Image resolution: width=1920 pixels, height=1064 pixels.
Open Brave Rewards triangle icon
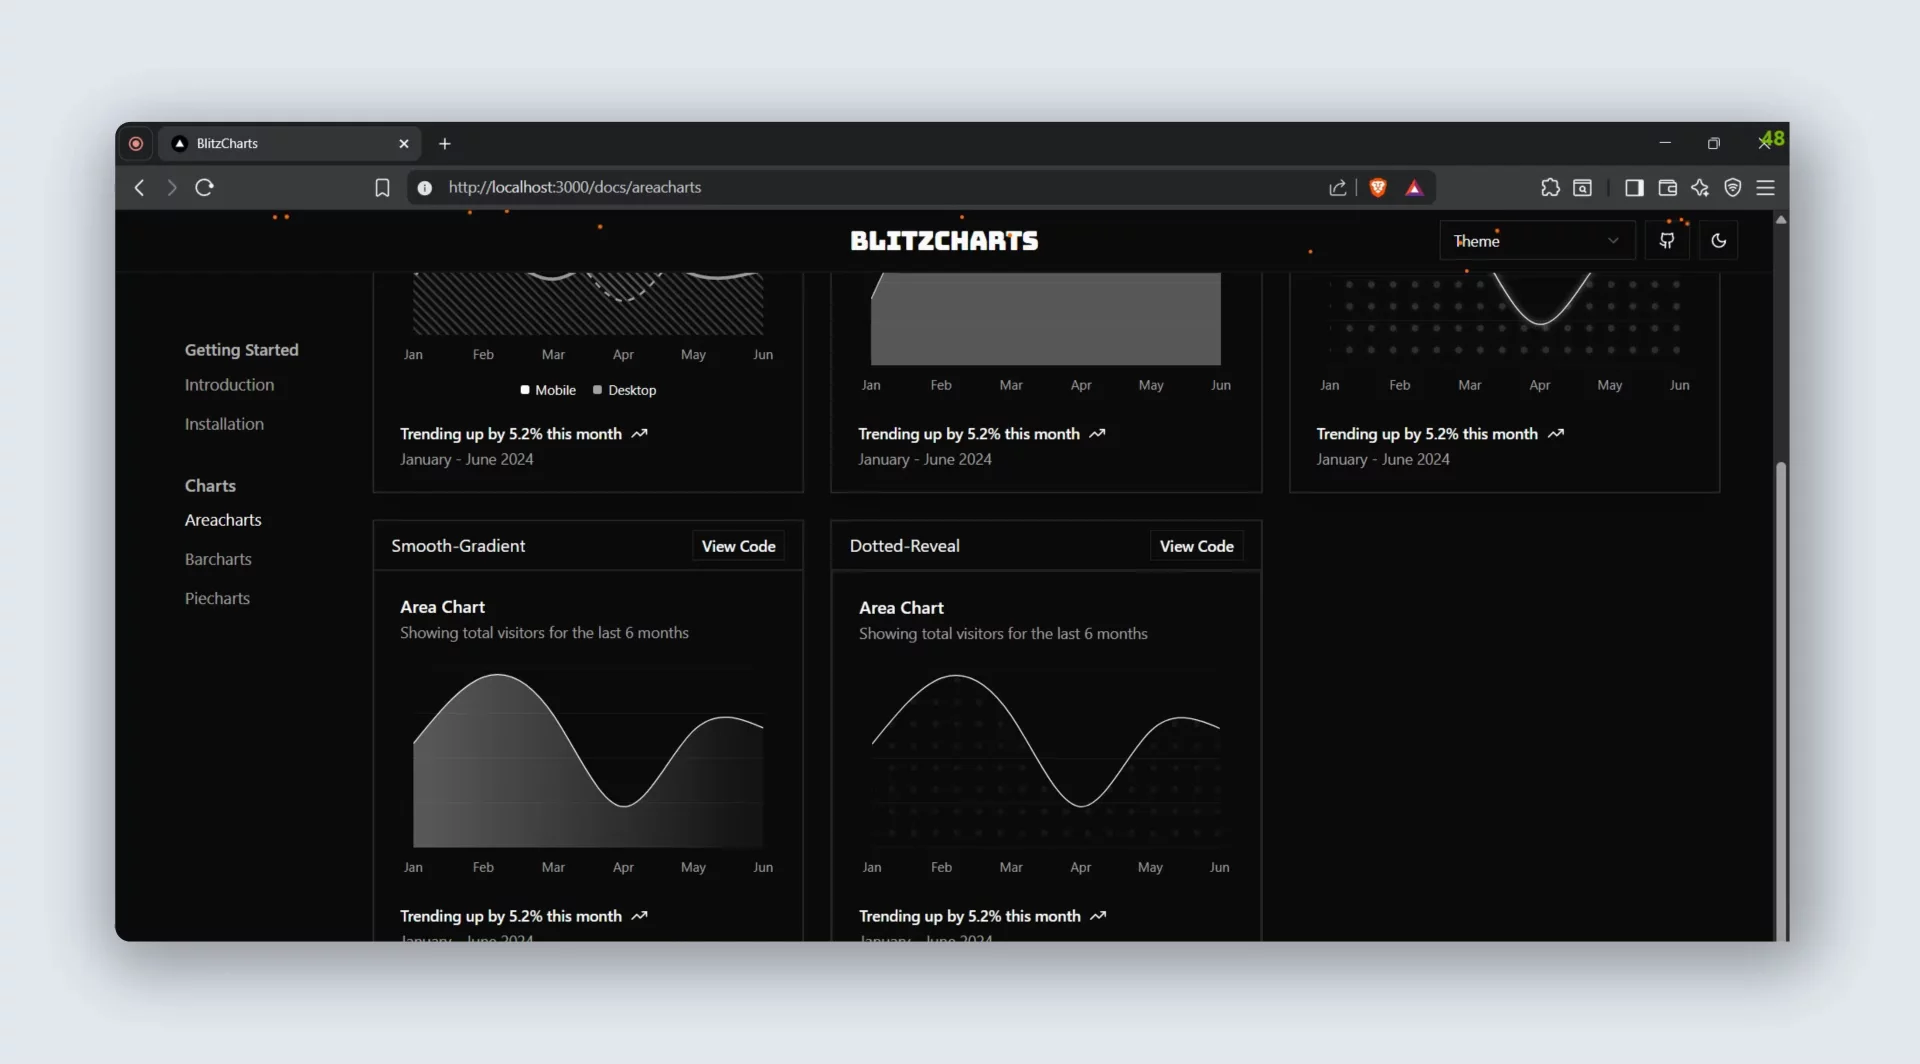tap(1414, 187)
